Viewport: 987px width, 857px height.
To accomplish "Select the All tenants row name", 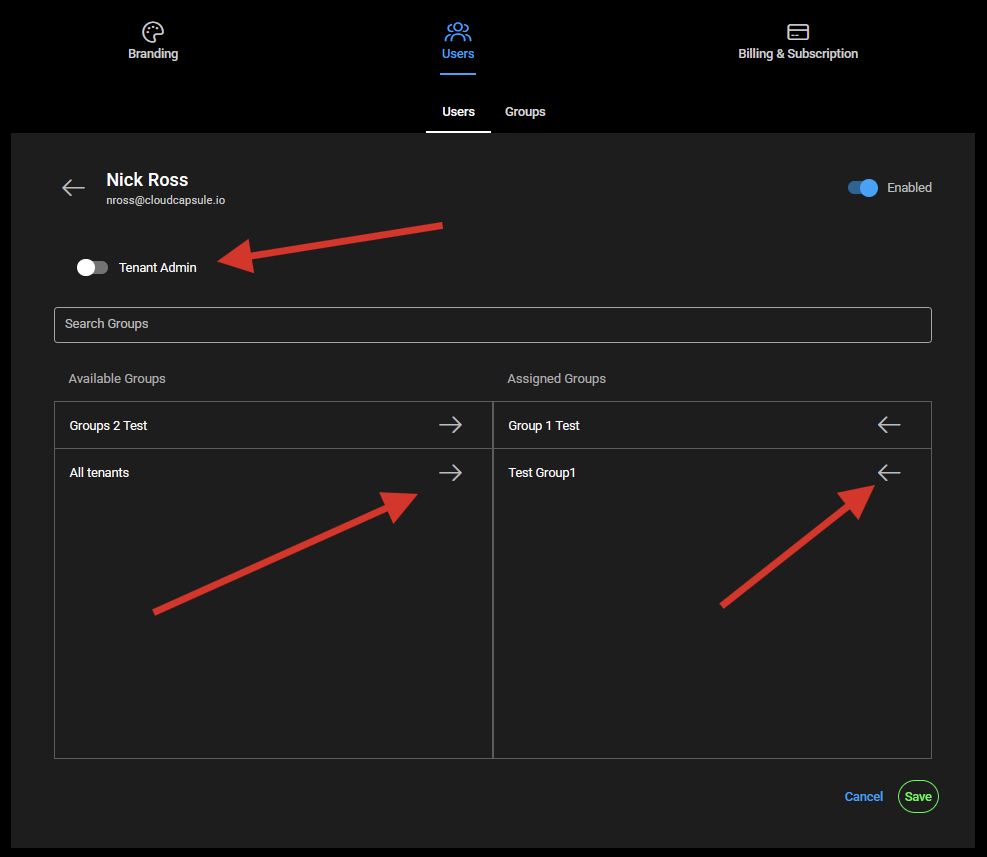I will (x=99, y=473).
